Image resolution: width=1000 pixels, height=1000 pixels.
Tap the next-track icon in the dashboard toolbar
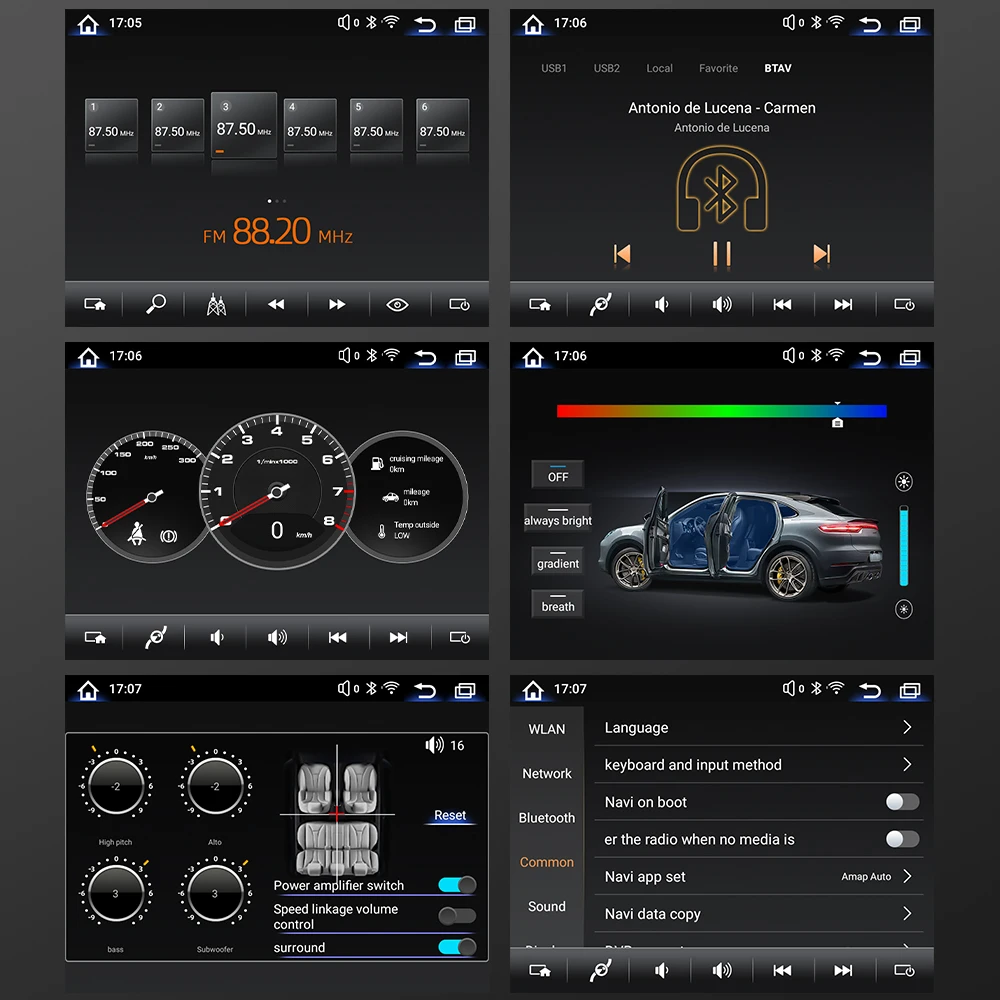click(x=398, y=637)
